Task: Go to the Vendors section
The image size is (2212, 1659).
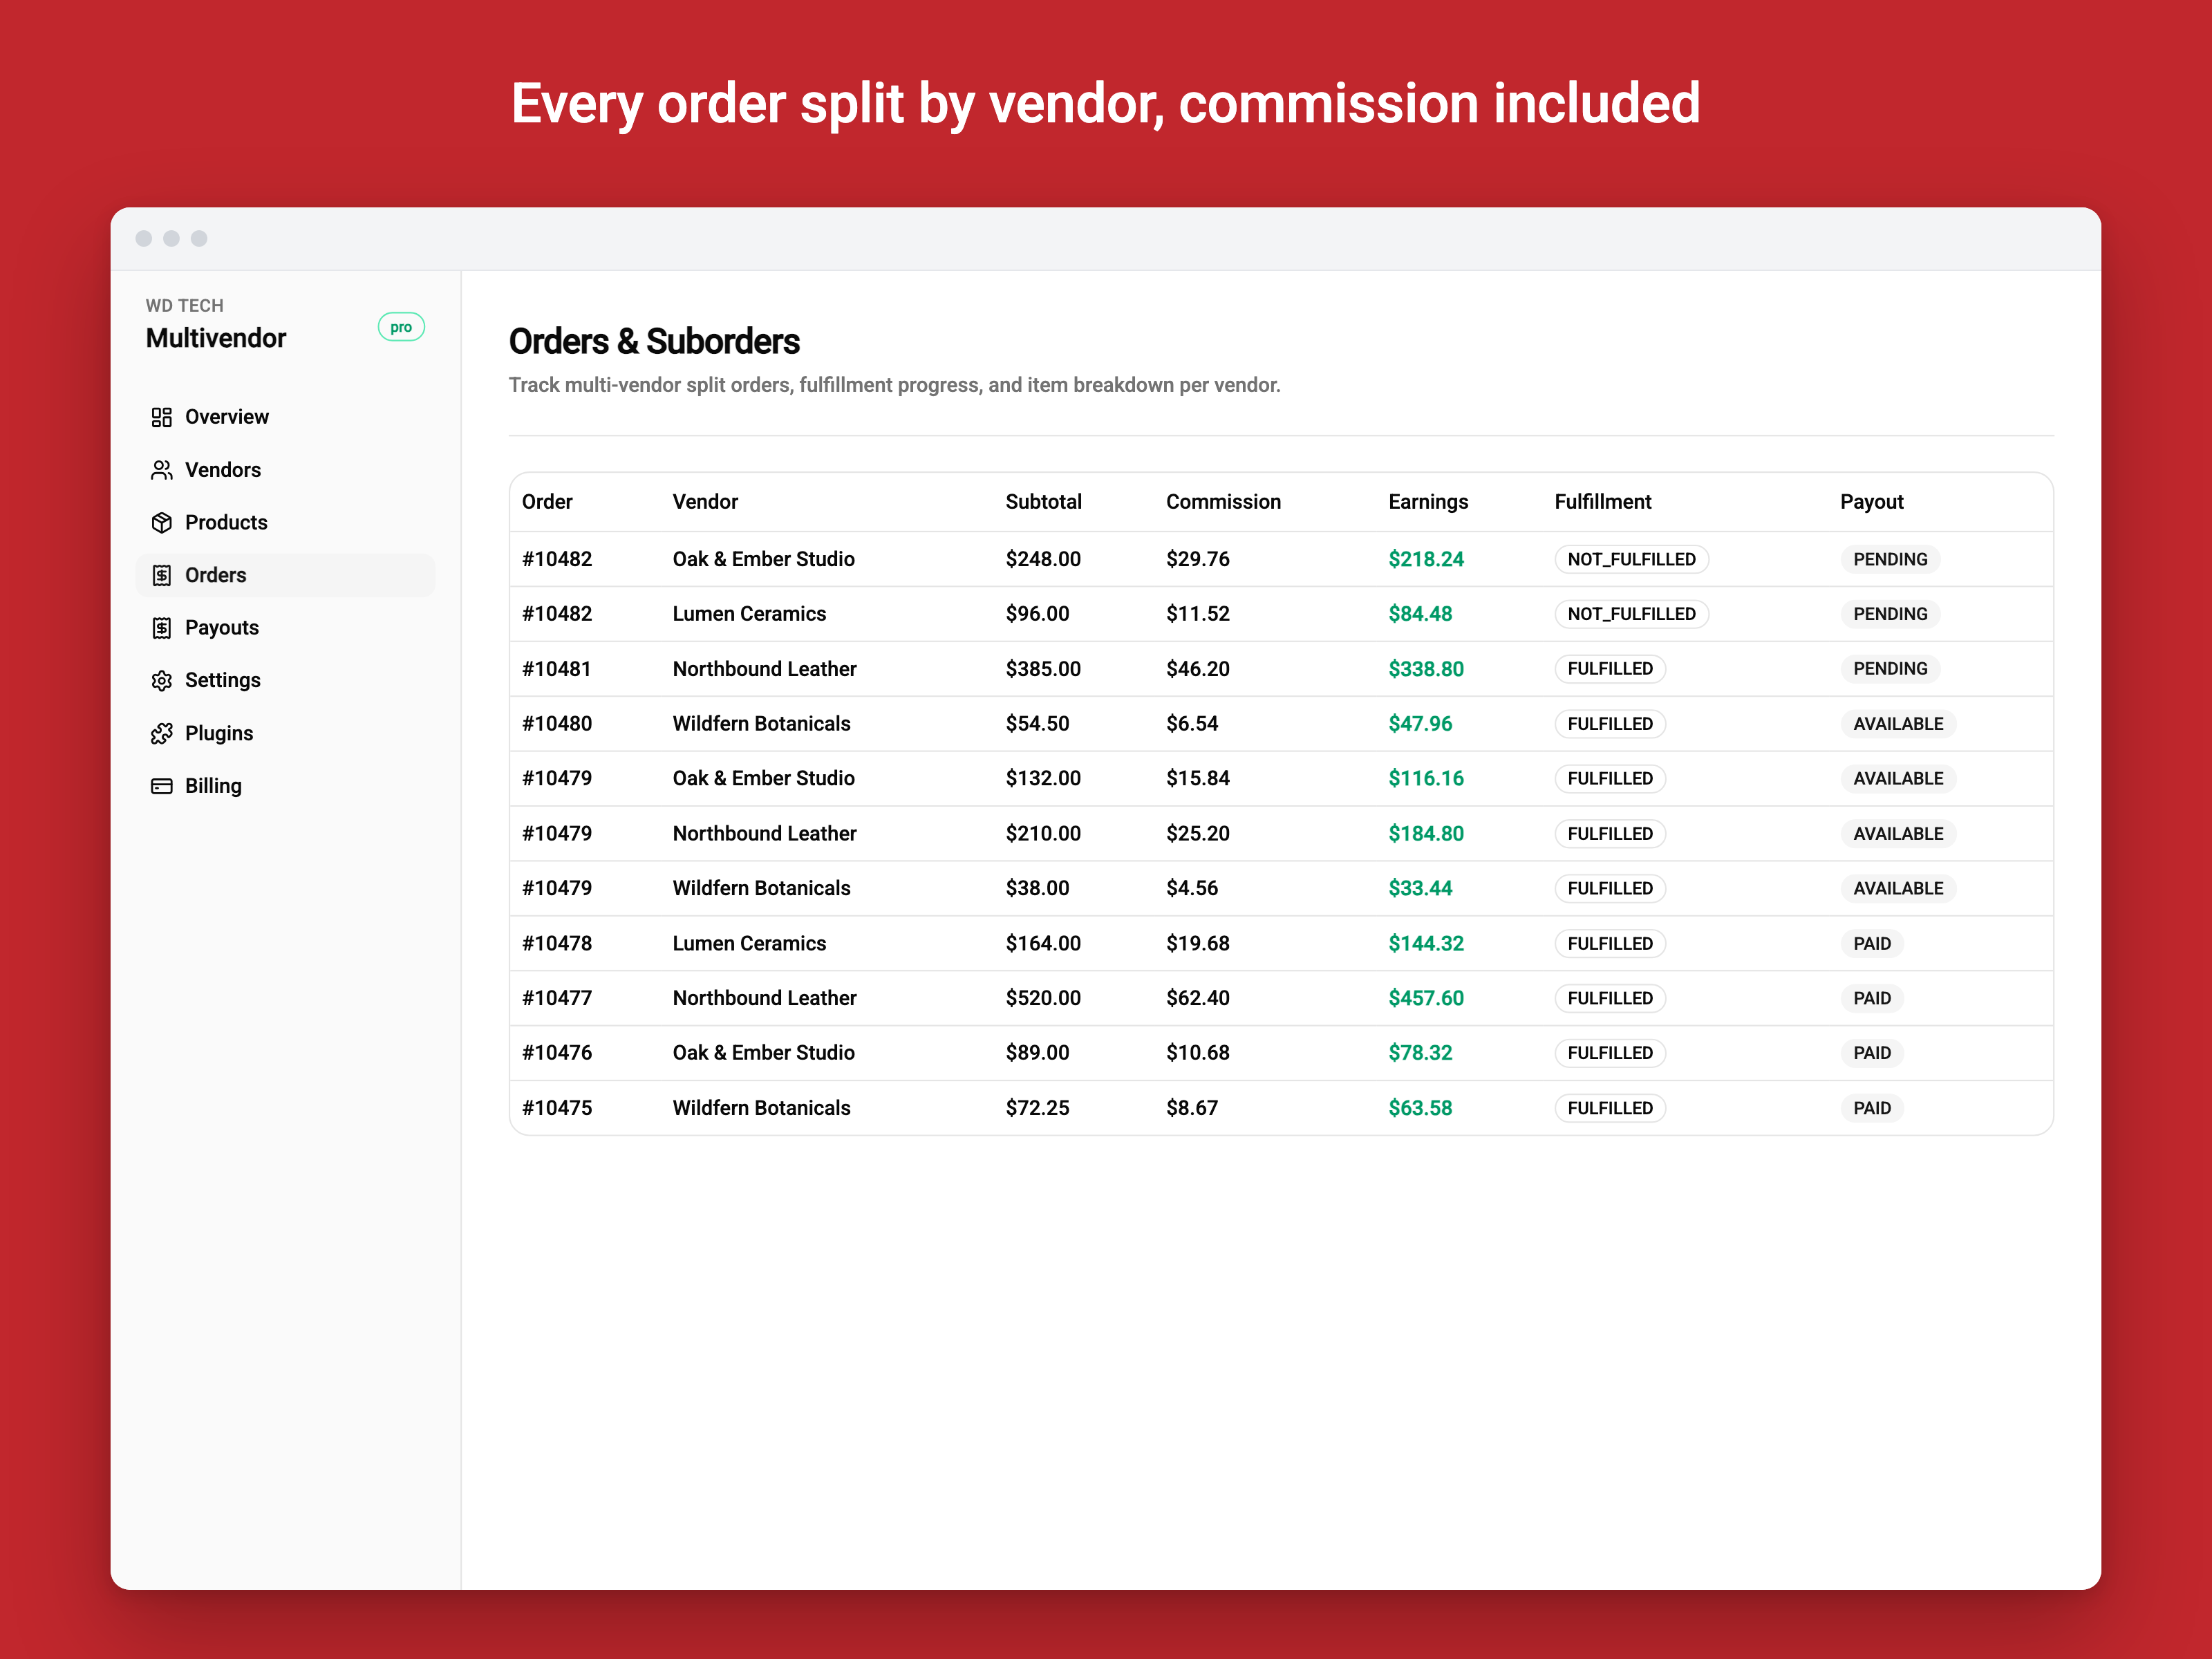Action: [x=223, y=470]
